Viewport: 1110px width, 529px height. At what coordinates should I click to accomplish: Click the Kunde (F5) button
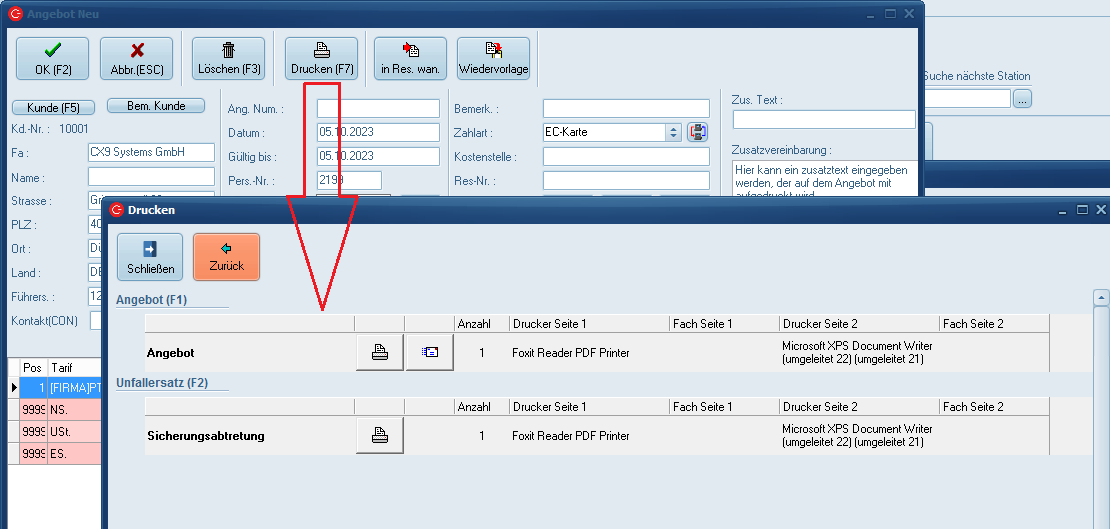pos(53,107)
